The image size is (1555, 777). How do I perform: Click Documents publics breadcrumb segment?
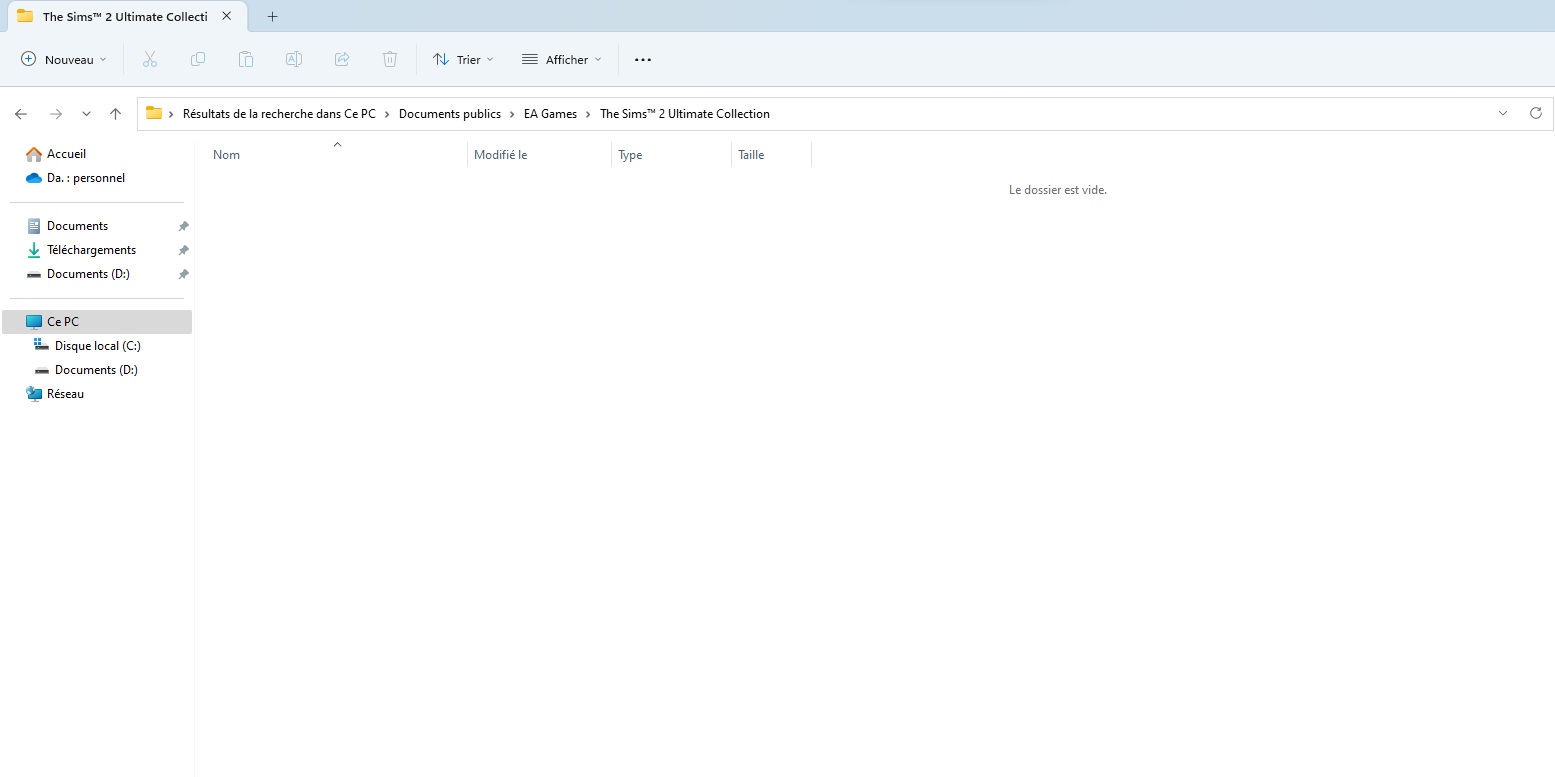coord(449,114)
